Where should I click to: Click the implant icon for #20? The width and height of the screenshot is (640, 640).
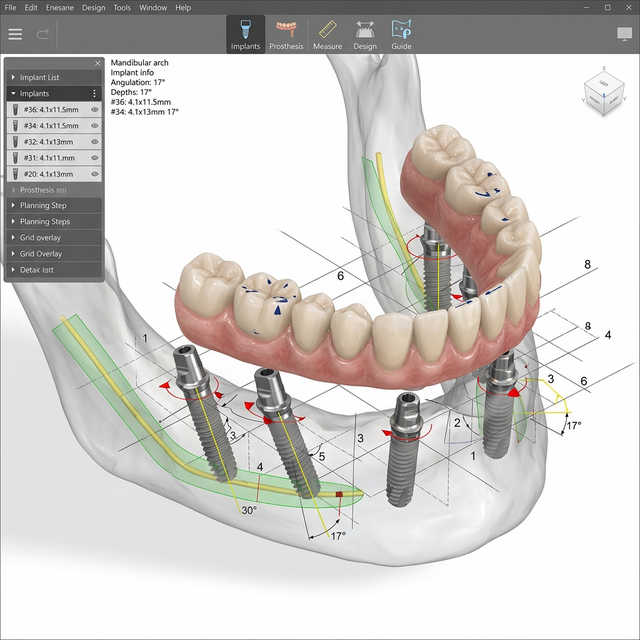click(x=16, y=174)
